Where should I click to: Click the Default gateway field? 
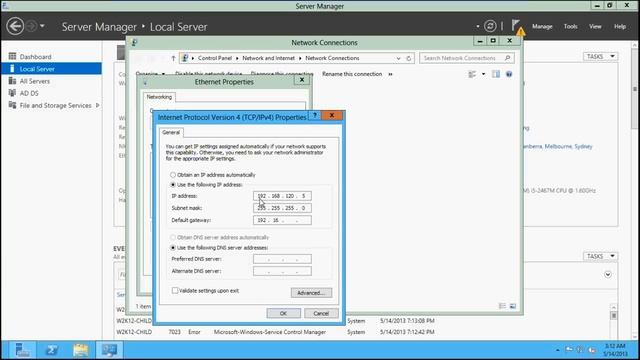point(282,220)
